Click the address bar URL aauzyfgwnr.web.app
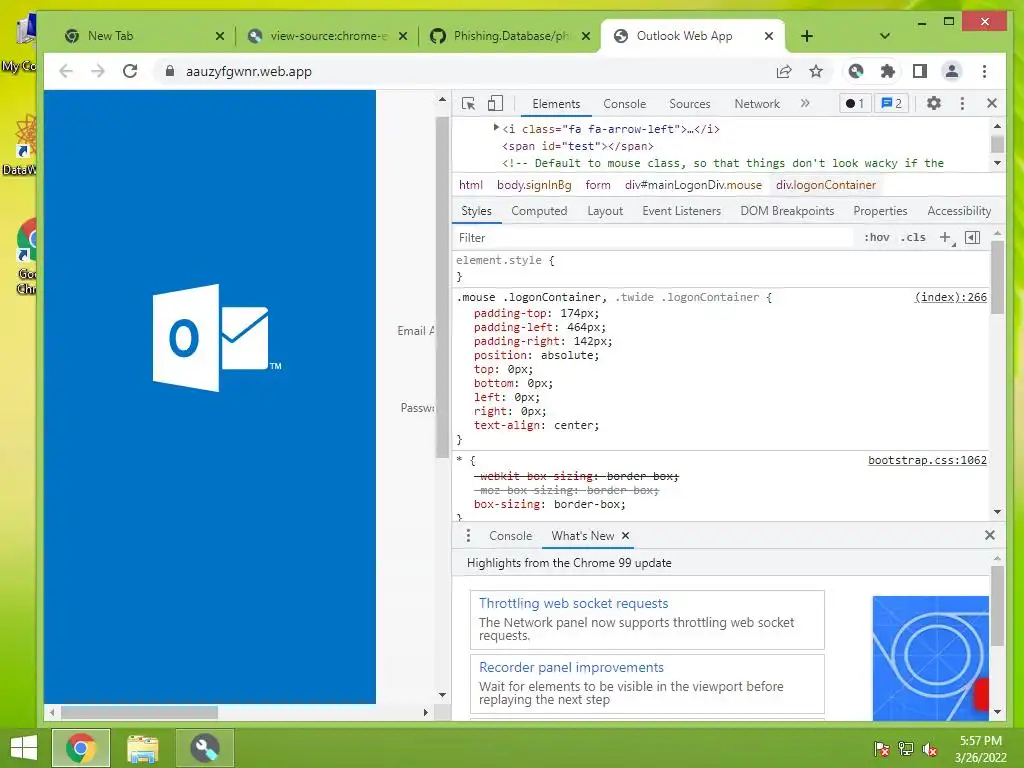This screenshot has width=1024, height=768. point(249,72)
